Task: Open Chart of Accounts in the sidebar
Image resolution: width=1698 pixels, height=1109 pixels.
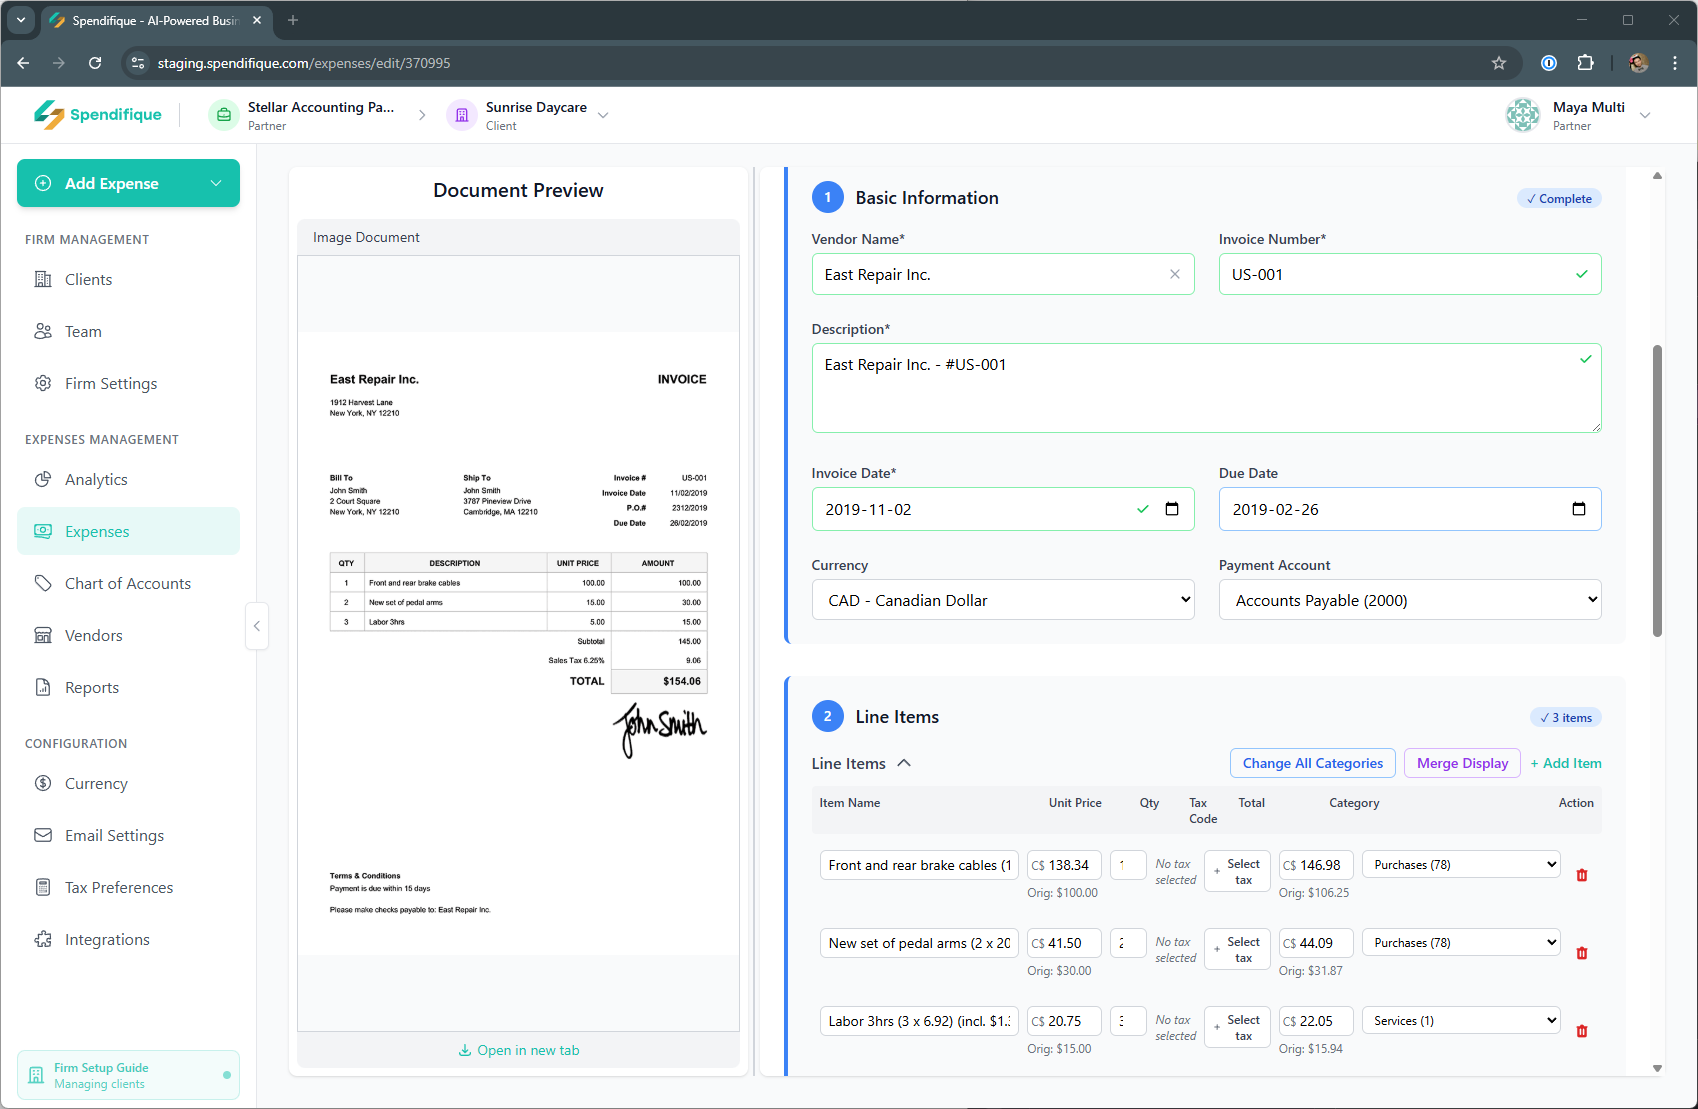Action: pyautogui.click(x=127, y=584)
